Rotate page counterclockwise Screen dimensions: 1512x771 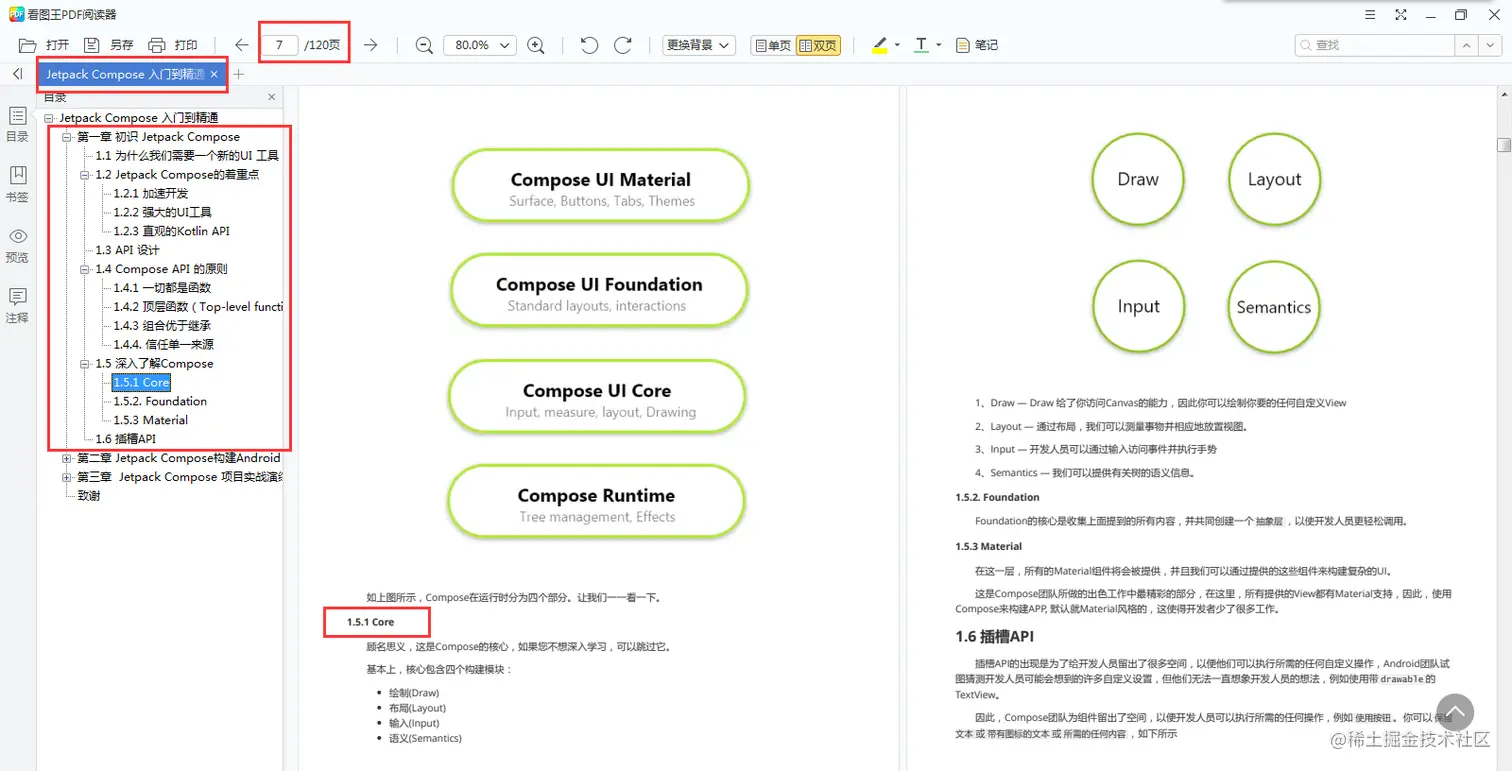[x=589, y=45]
